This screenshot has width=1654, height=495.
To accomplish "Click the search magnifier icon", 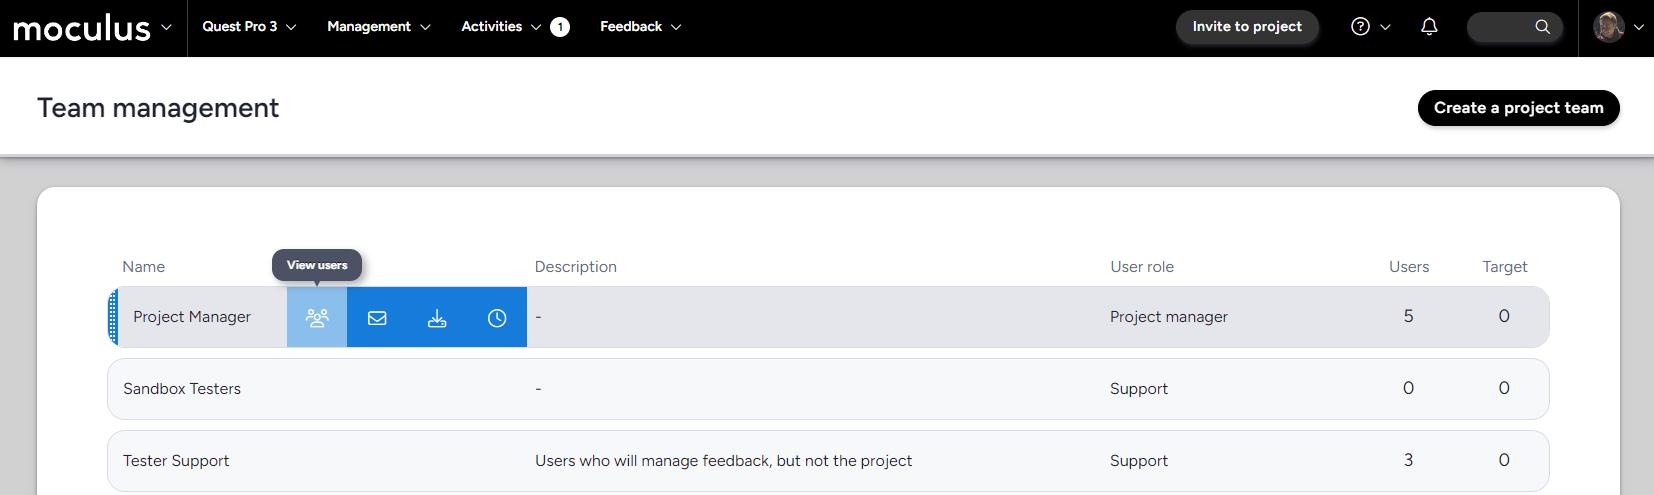I will click(x=1542, y=27).
